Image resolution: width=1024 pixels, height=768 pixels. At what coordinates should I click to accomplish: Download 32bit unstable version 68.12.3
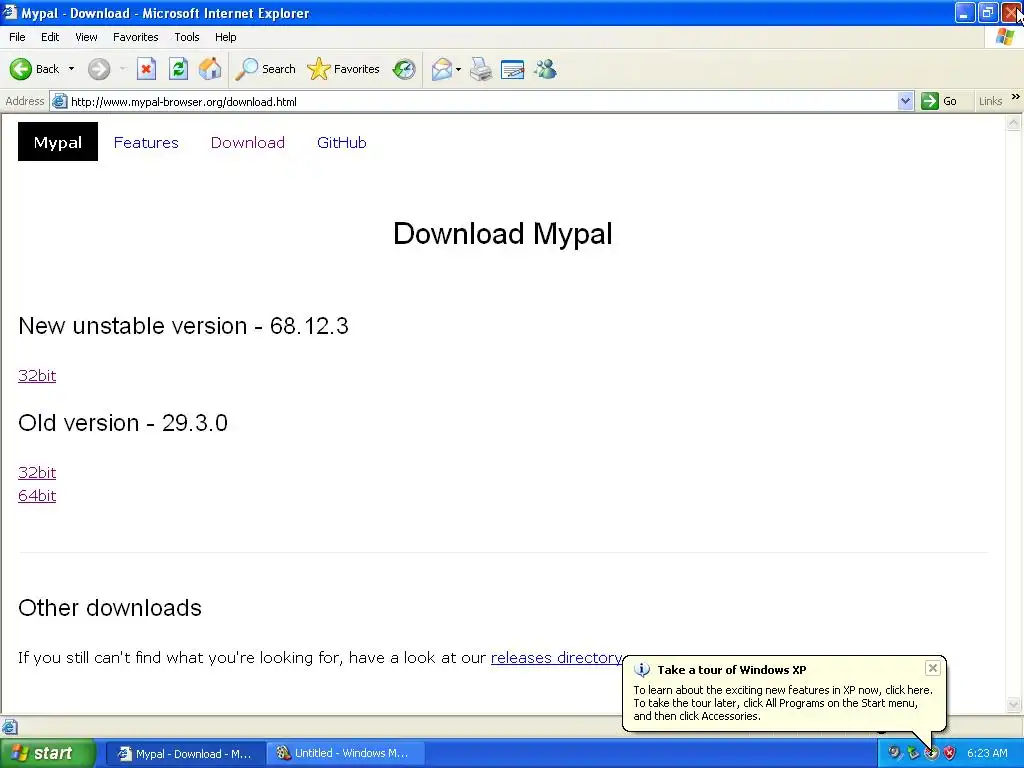pos(37,376)
